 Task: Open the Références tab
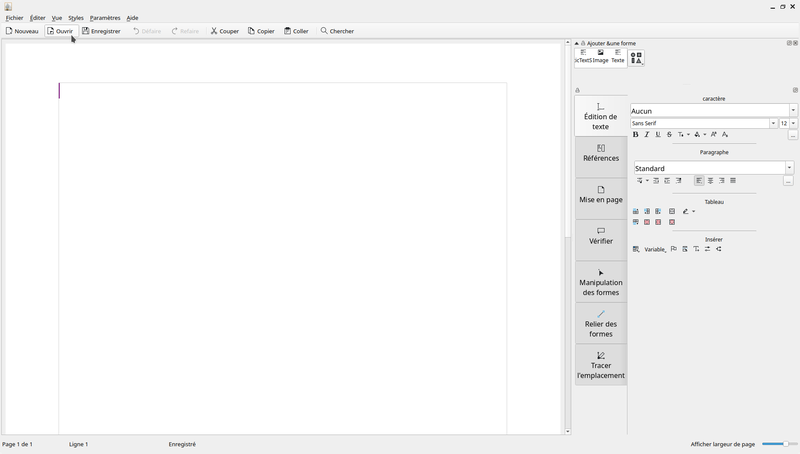601,153
